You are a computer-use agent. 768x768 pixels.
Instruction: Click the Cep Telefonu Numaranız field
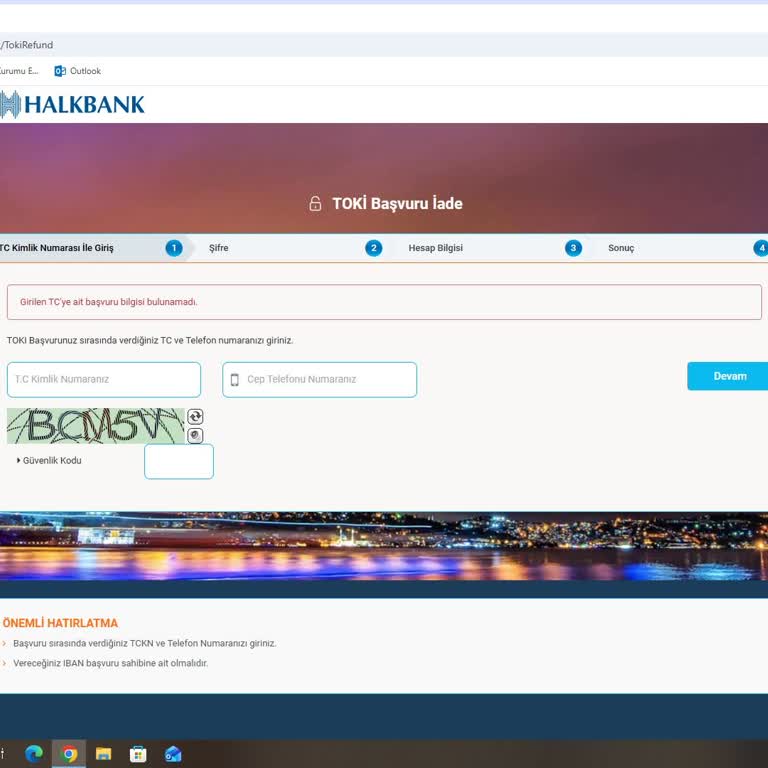click(319, 380)
